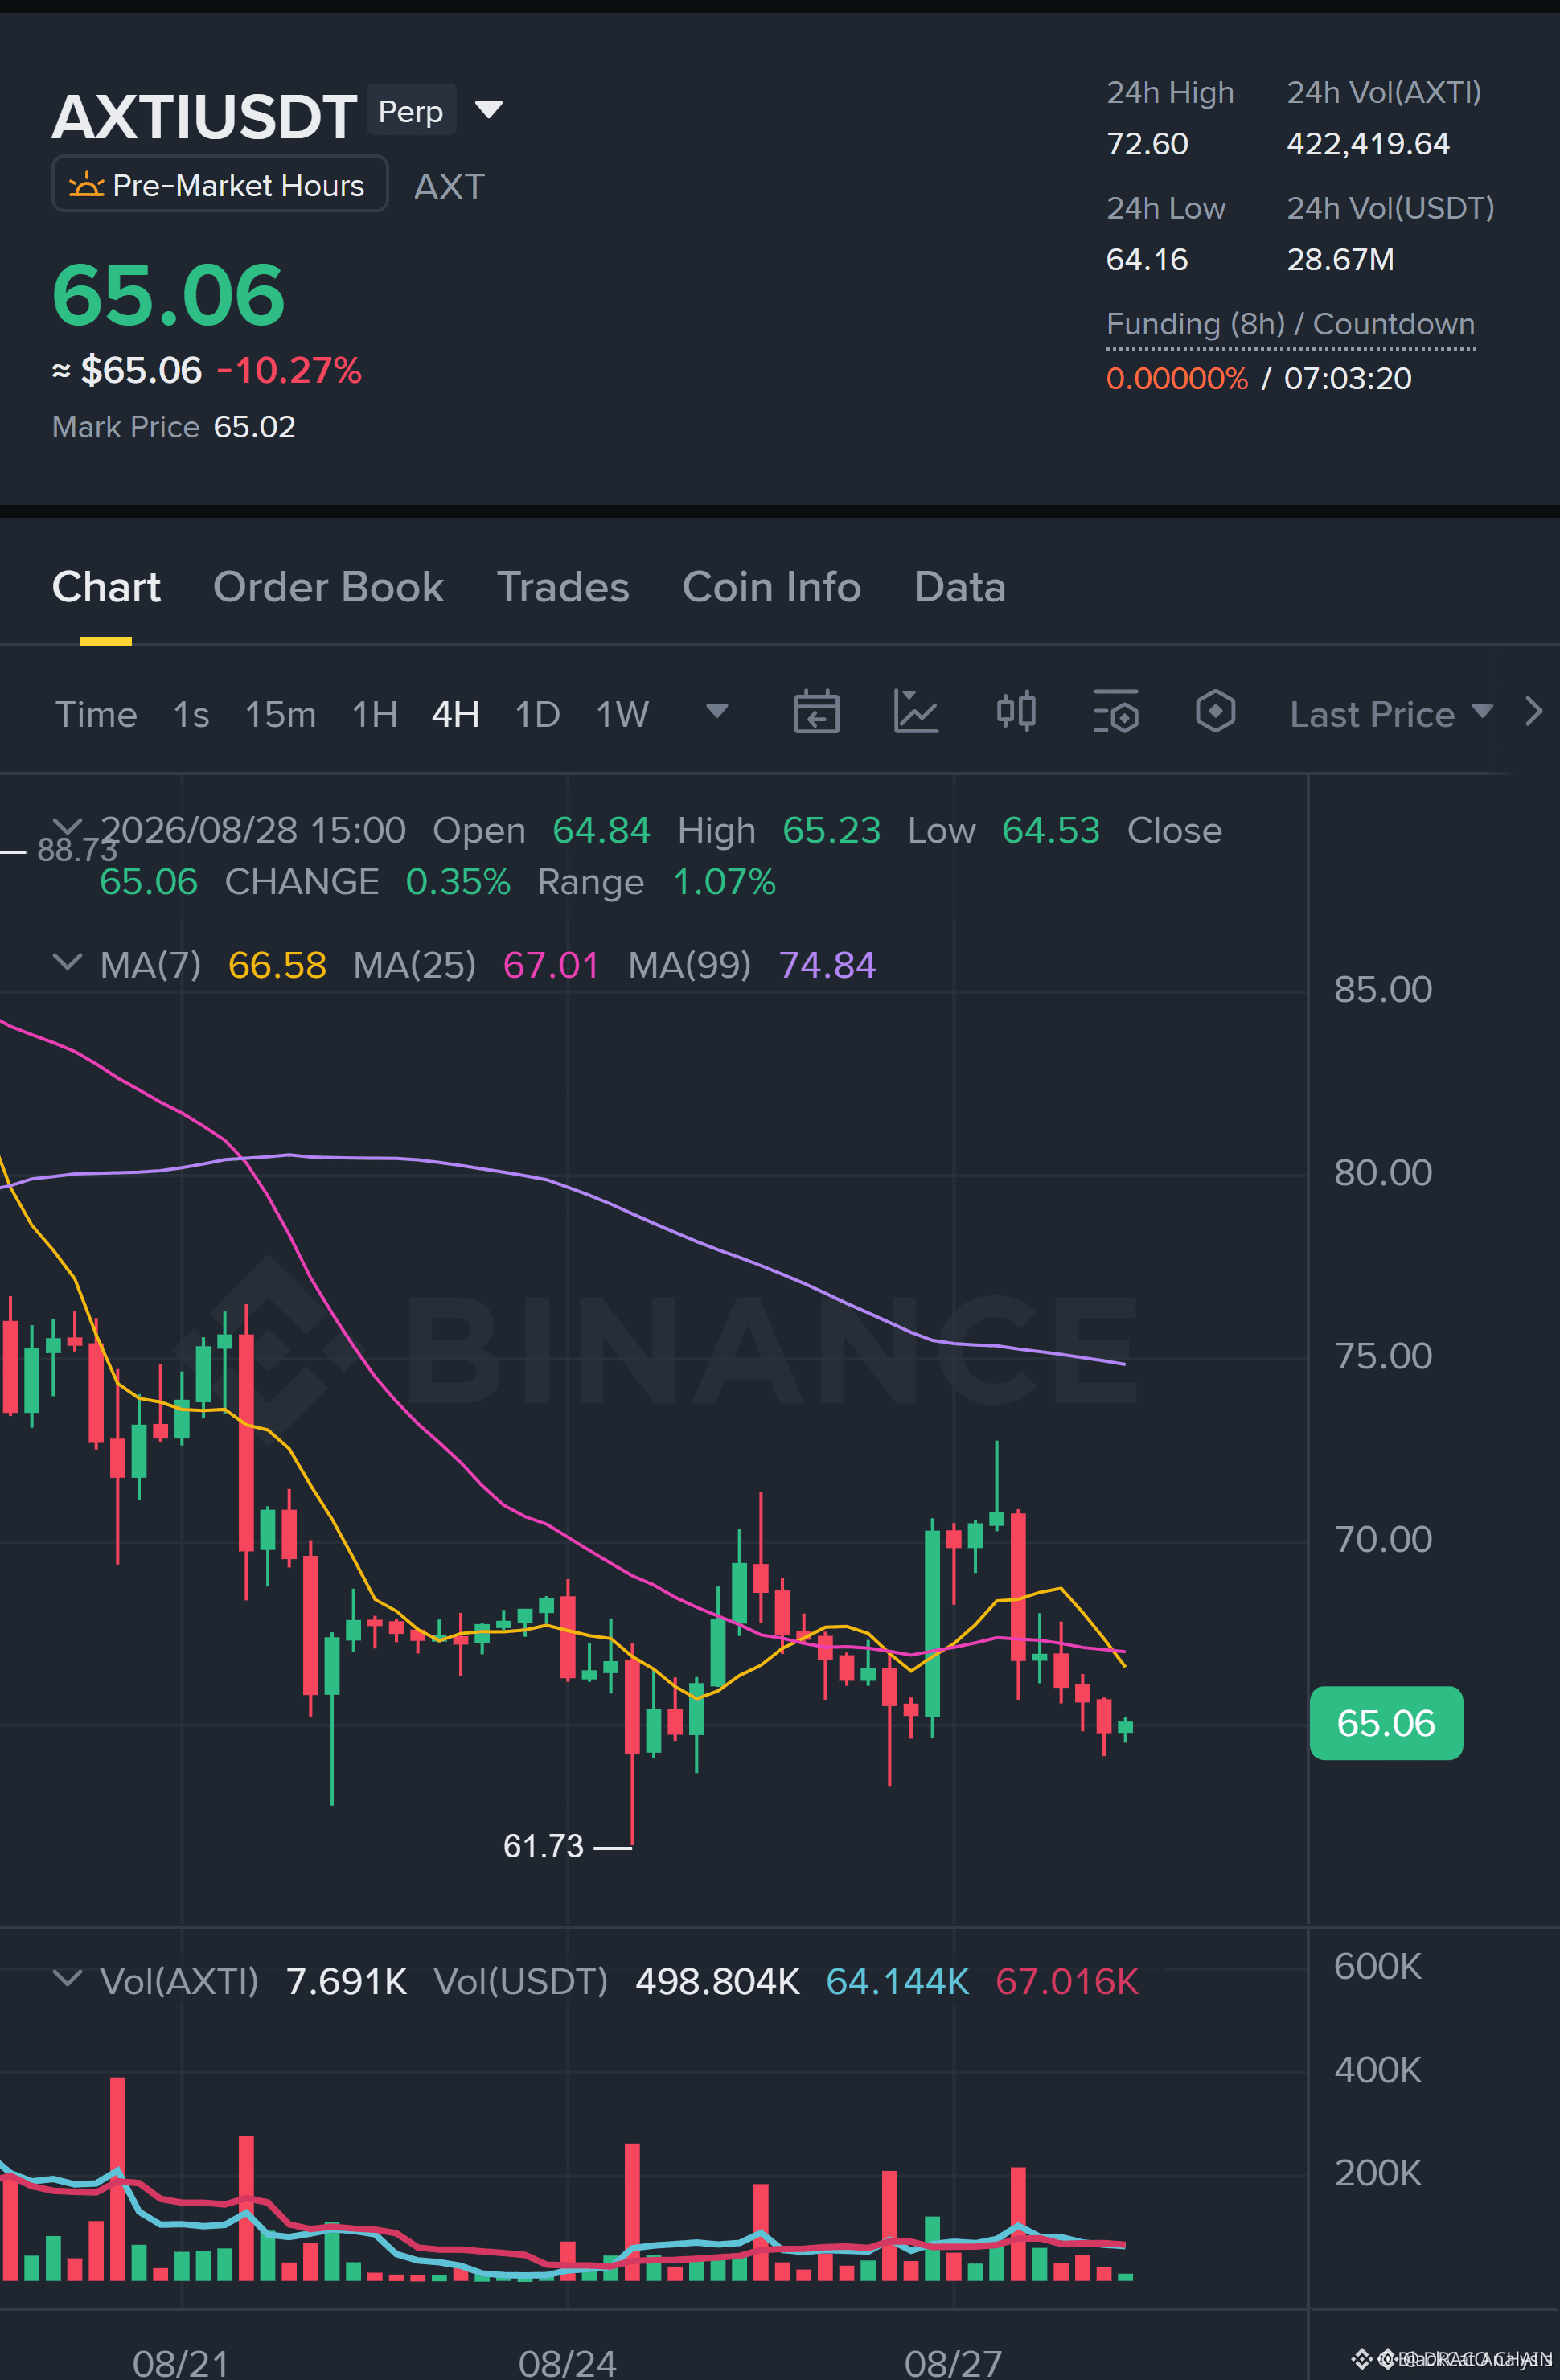This screenshot has height=2380, width=1560.
Task: Click the 24h Vol(USDT) value 28.67M
Action: pos(1340,260)
